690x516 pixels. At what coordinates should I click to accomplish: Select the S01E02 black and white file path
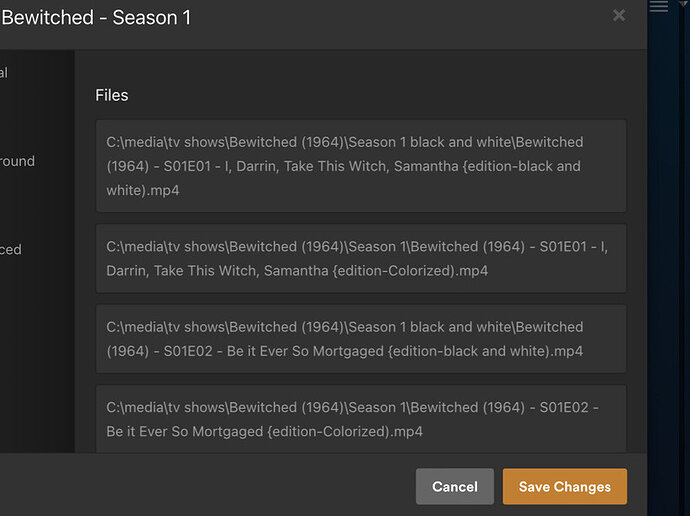pos(360,339)
